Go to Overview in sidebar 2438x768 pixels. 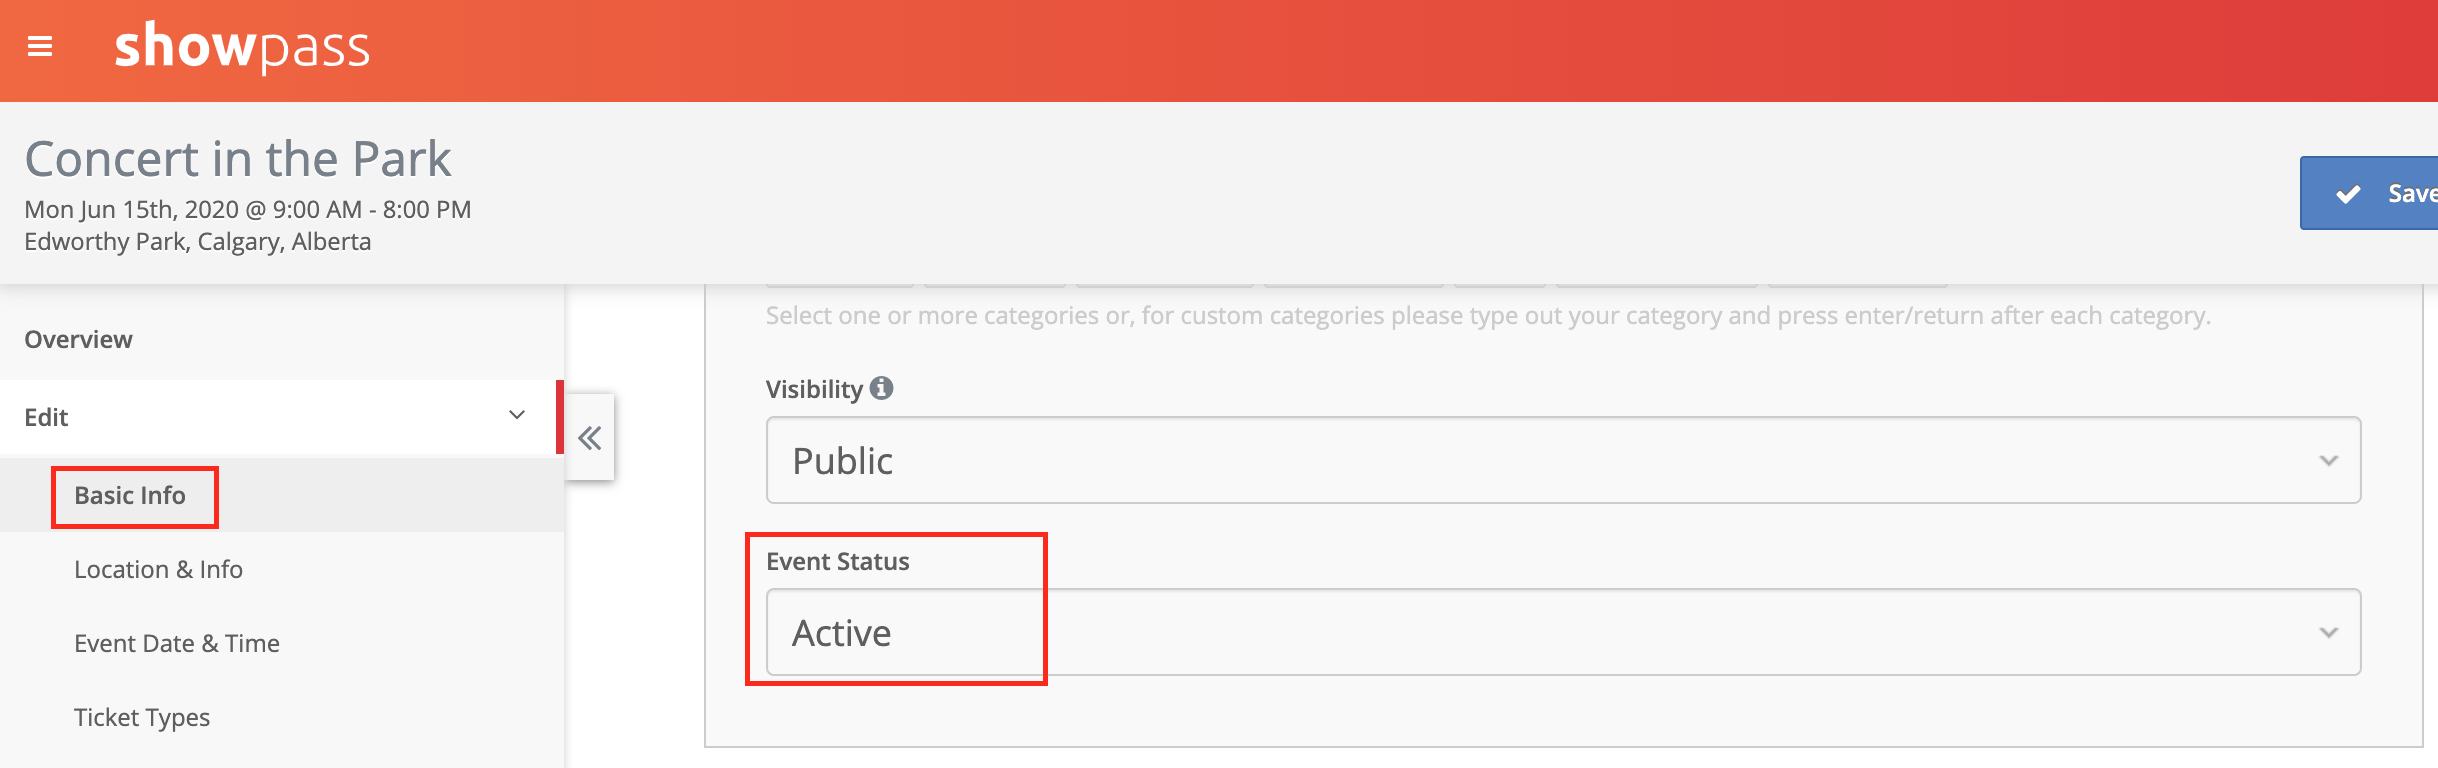78,340
